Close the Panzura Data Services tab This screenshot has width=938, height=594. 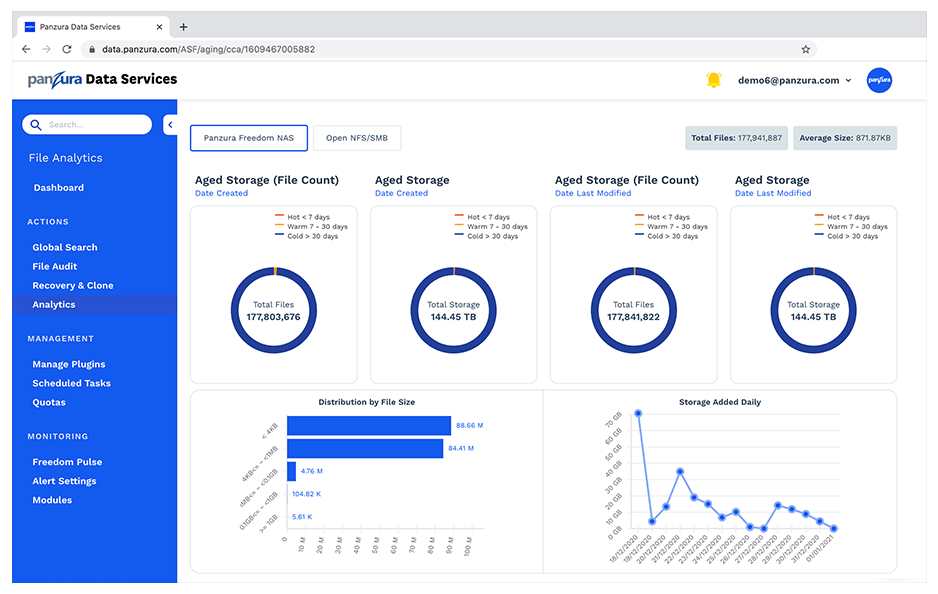159,27
